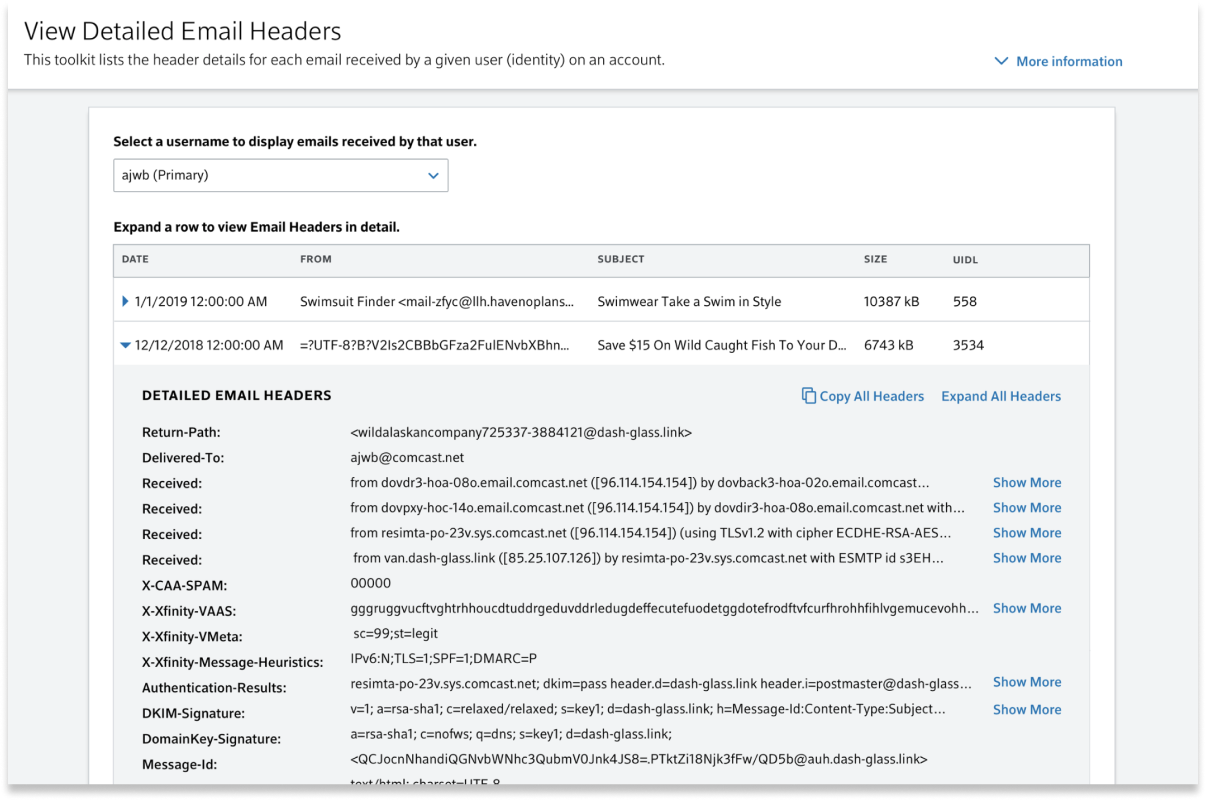The height and width of the screenshot is (801, 1206).
Task: Click the SUBJECT column header
Action: click(620, 259)
